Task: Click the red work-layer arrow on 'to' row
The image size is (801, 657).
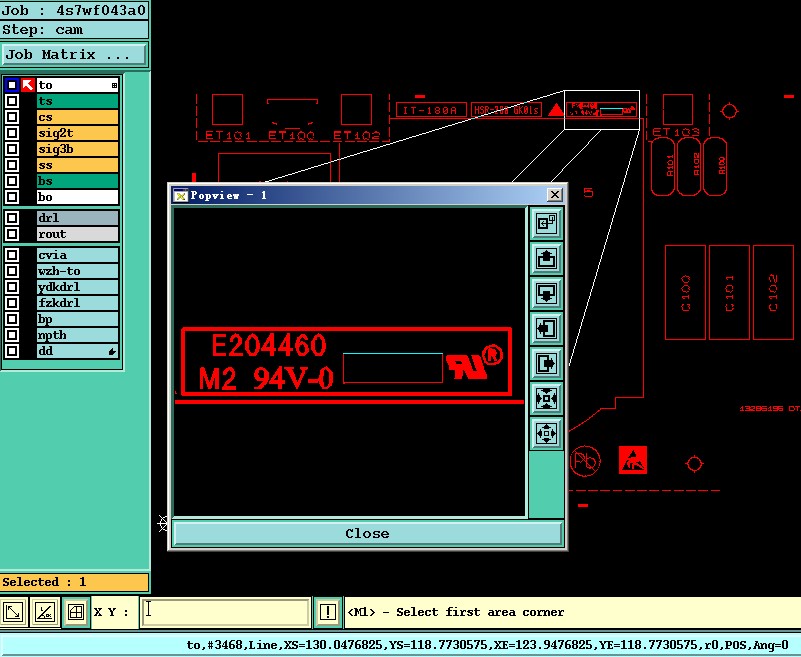Action: click(x=28, y=85)
